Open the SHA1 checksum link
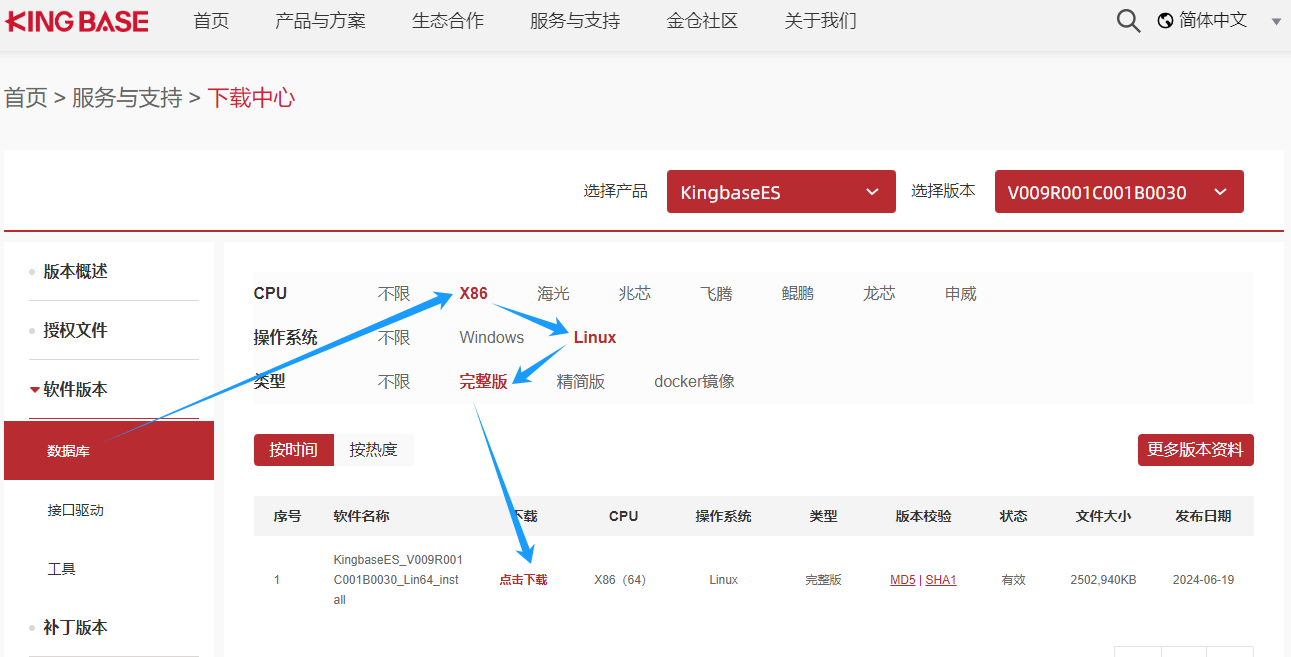 pyautogui.click(x=941, y=580)
